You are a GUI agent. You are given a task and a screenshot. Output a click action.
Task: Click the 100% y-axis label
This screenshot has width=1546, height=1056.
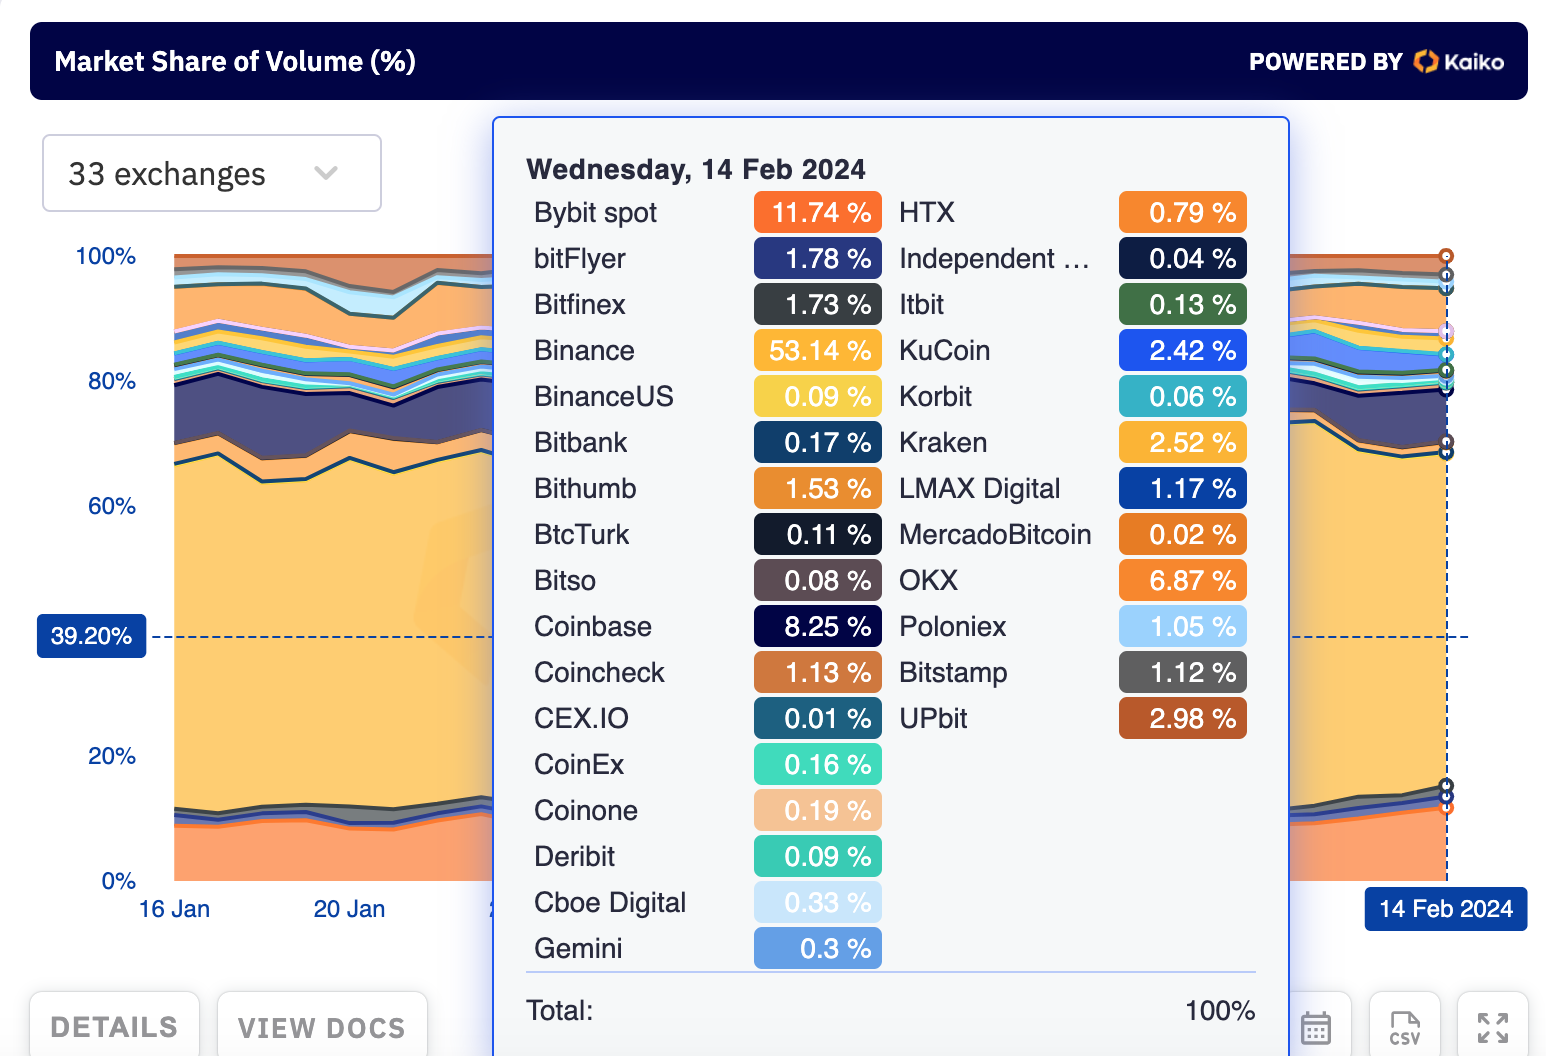pyautogui.click(x=106, y=256)
